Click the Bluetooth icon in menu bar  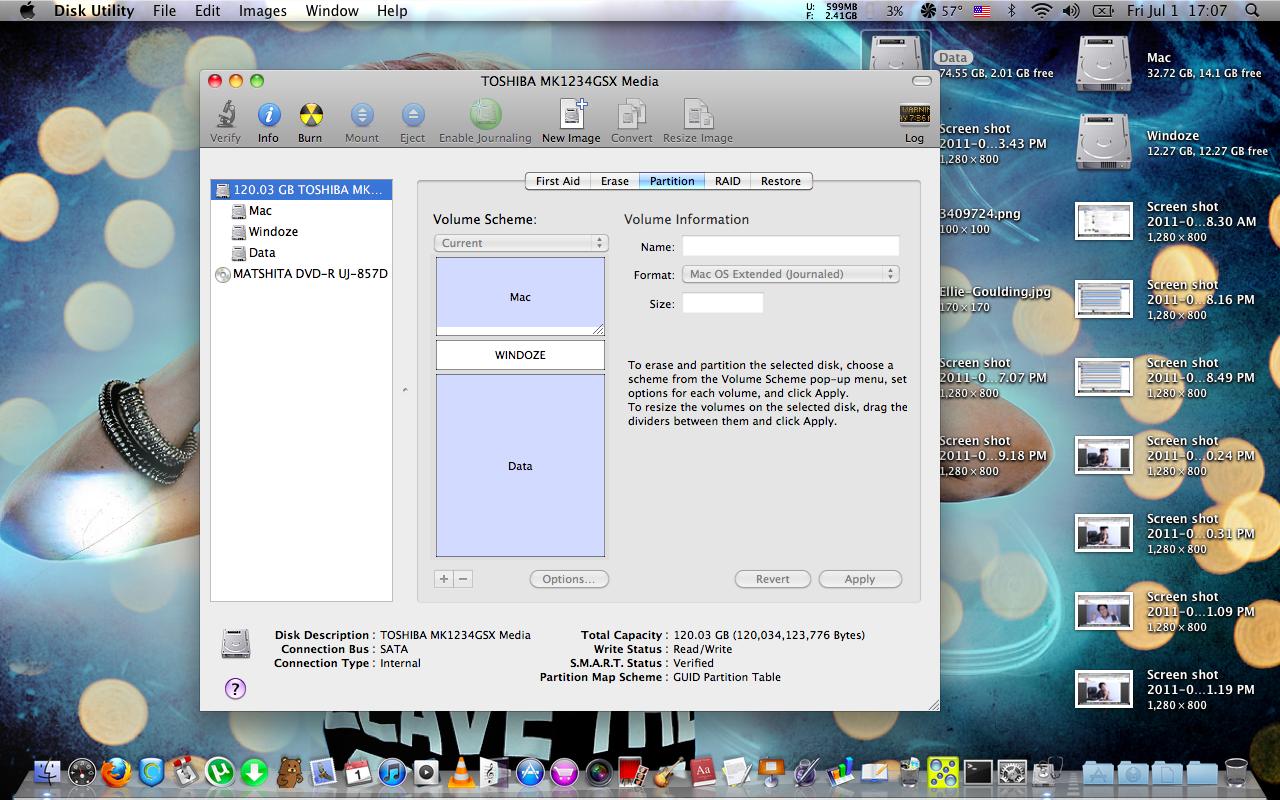pos(1011,11)
